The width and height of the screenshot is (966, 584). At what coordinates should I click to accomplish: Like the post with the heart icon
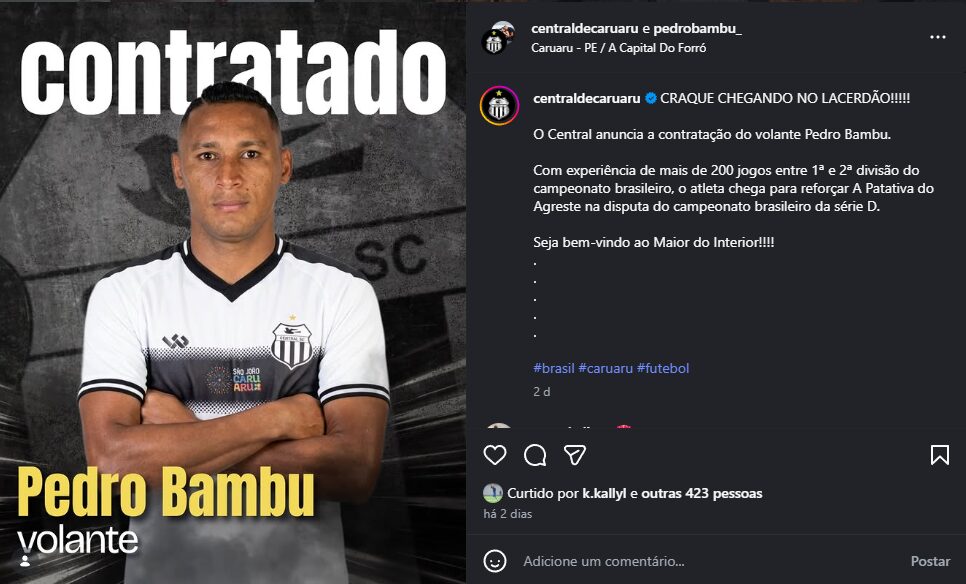[495, 455]
